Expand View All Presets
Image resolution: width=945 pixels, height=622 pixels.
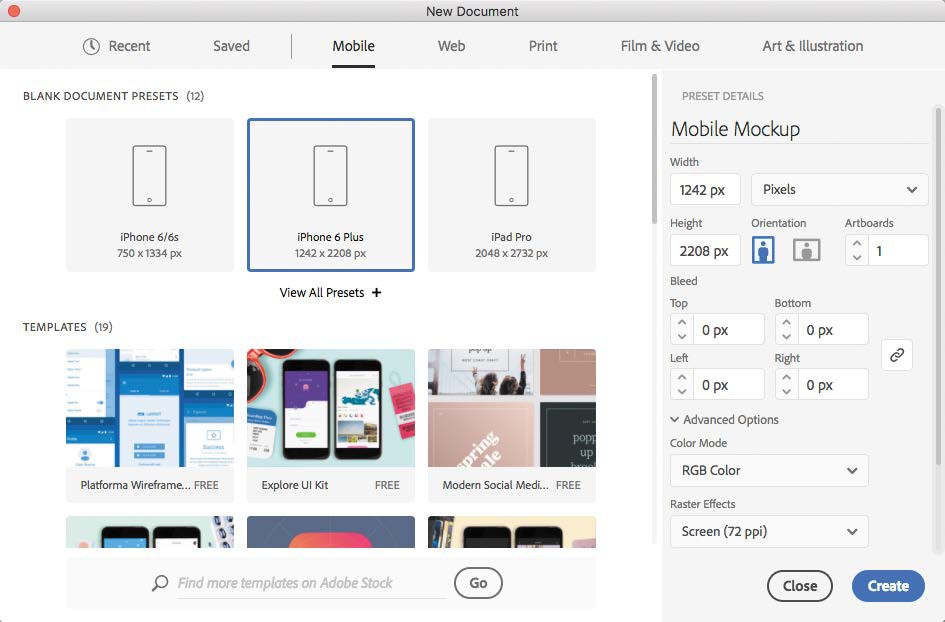(x=330, y=292)
